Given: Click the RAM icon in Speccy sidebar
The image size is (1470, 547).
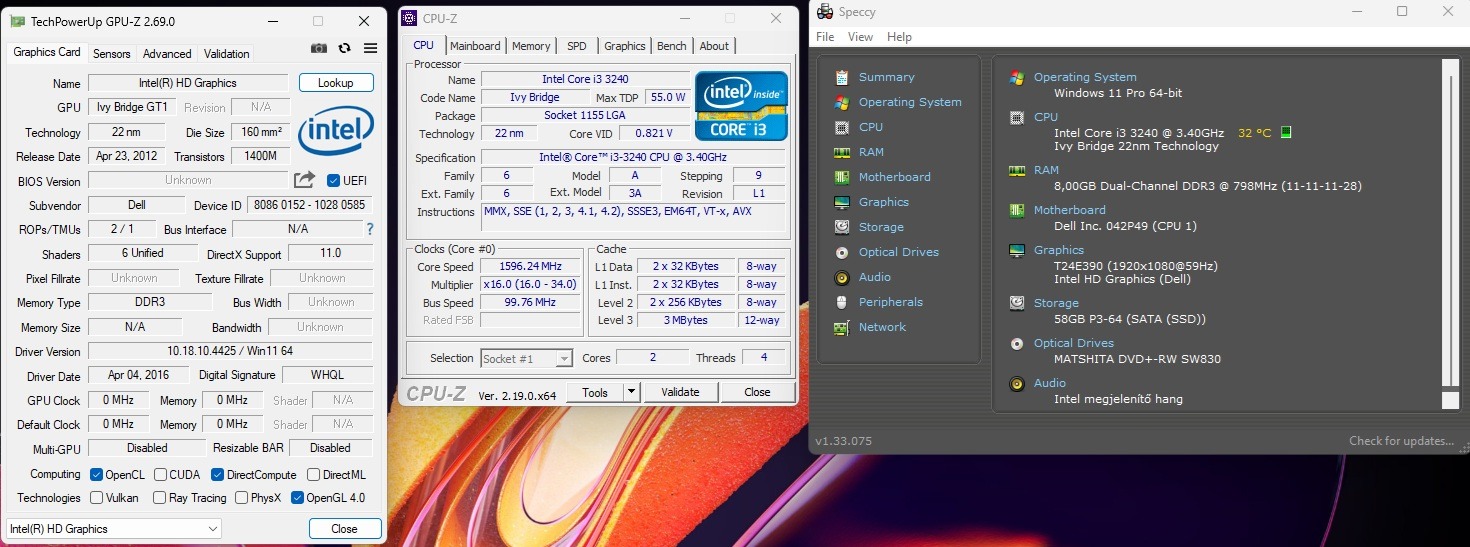Looking at the screenshot, I should tap(842, 152).
